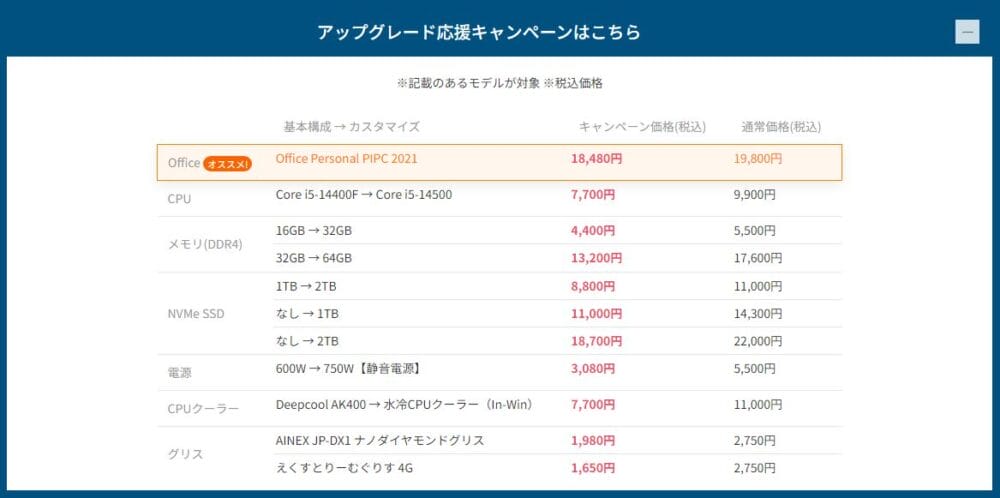Click the Core i5-14400F → Core i5-14500 row
The height and width of the screenshot is (498, 1000).
pos(364,194)
